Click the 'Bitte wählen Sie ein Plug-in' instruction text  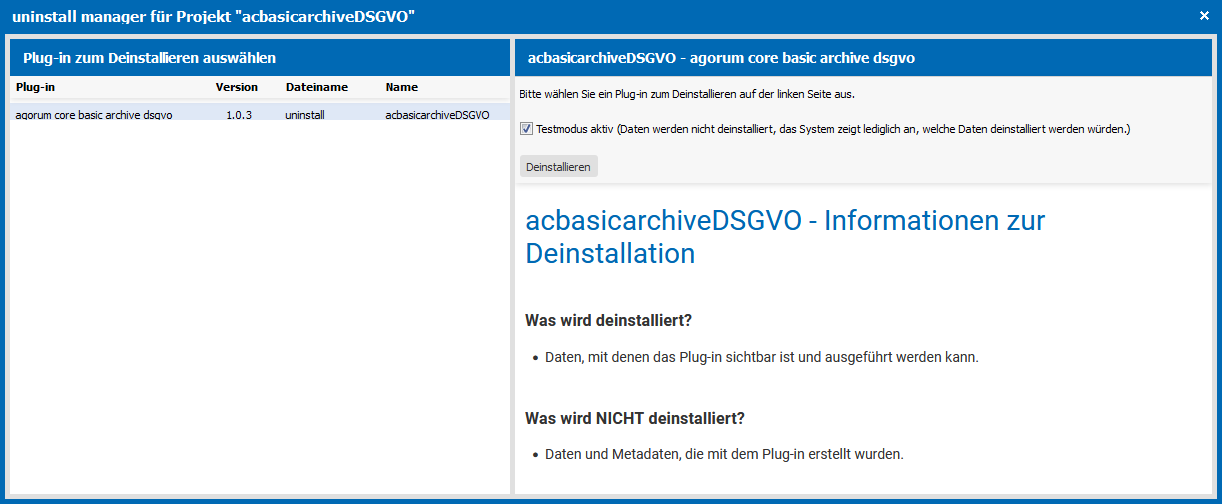click(x=687, y=94)
